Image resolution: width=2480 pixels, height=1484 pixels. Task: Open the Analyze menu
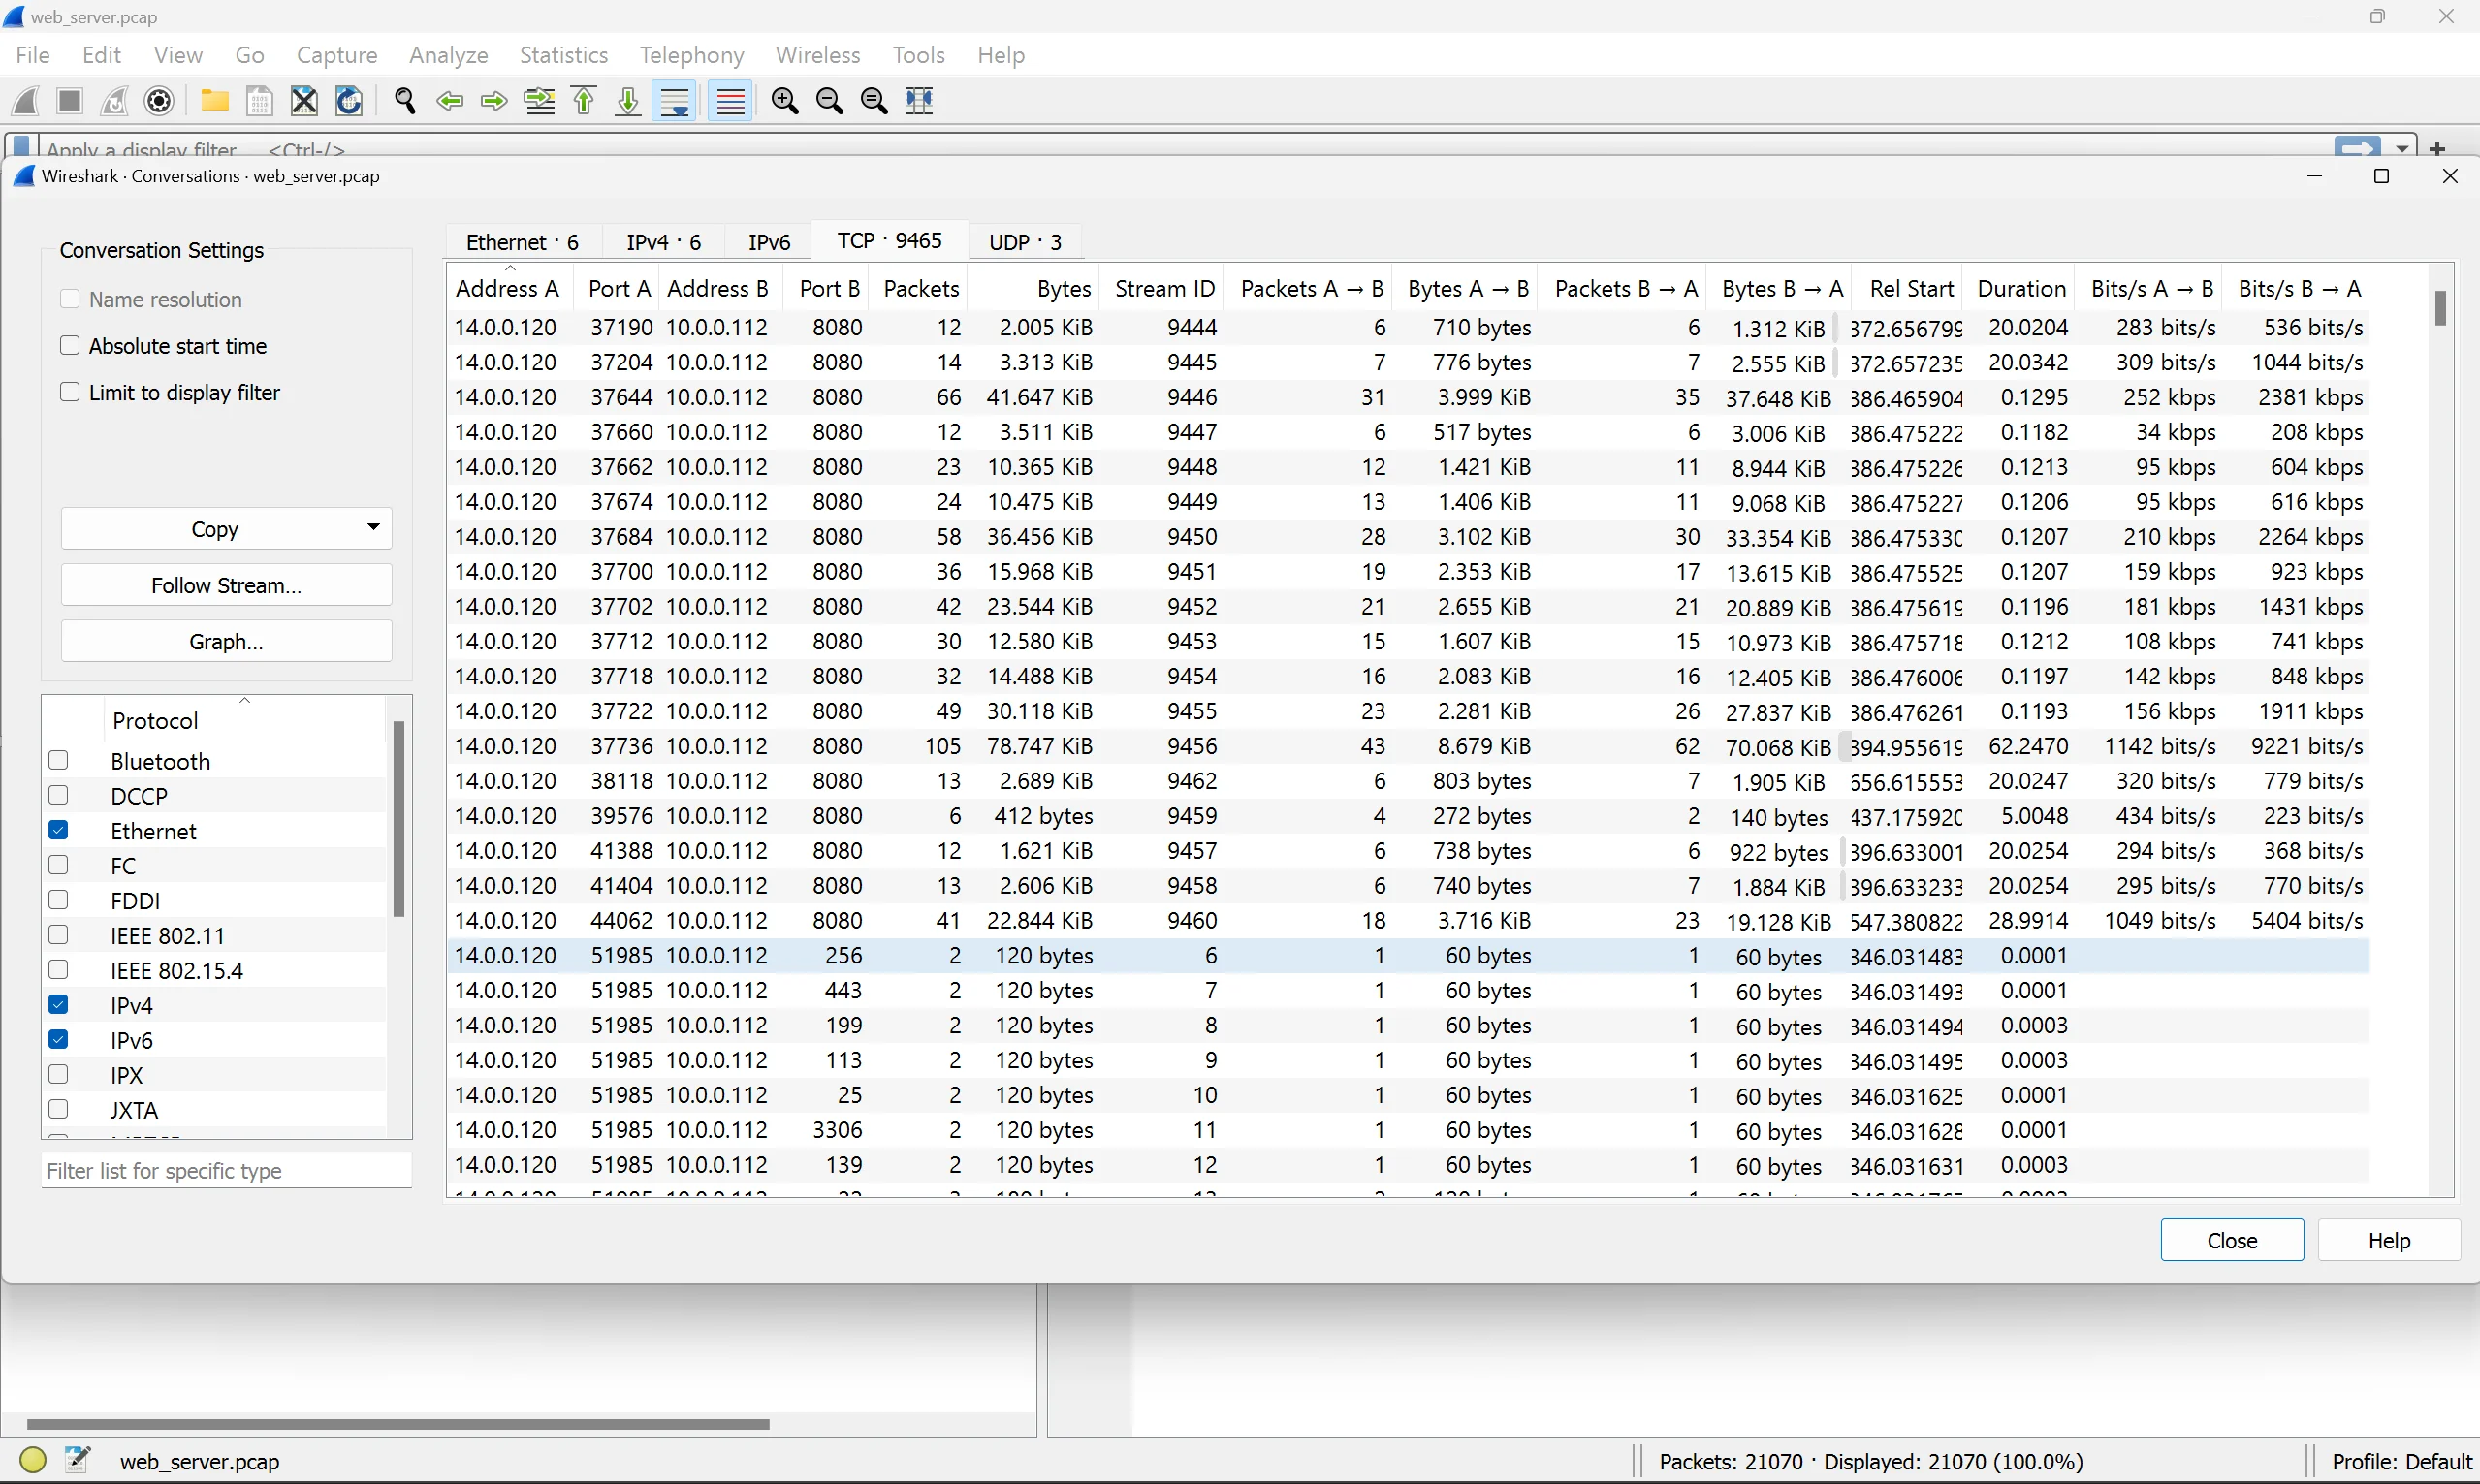448,55
